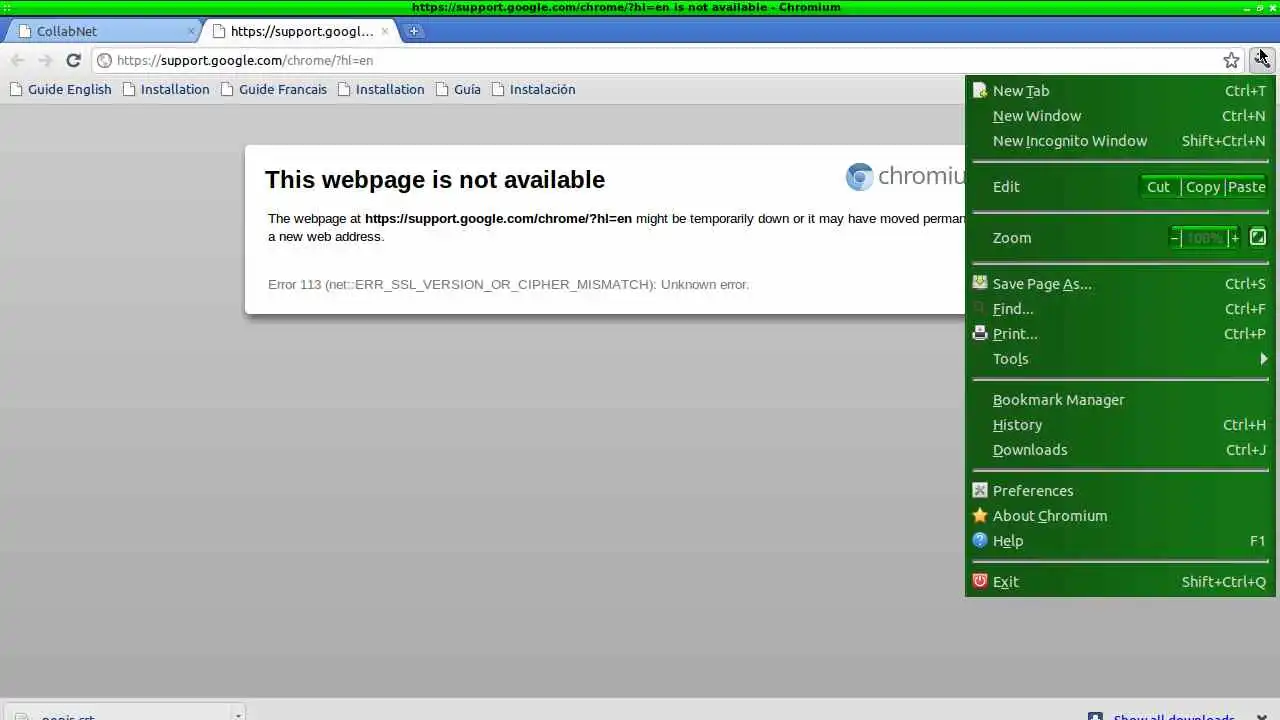The width and height of the screenshot is (1280, 720).
Task: Click the Paste button in Edit row
Action: pos(1246,187)
